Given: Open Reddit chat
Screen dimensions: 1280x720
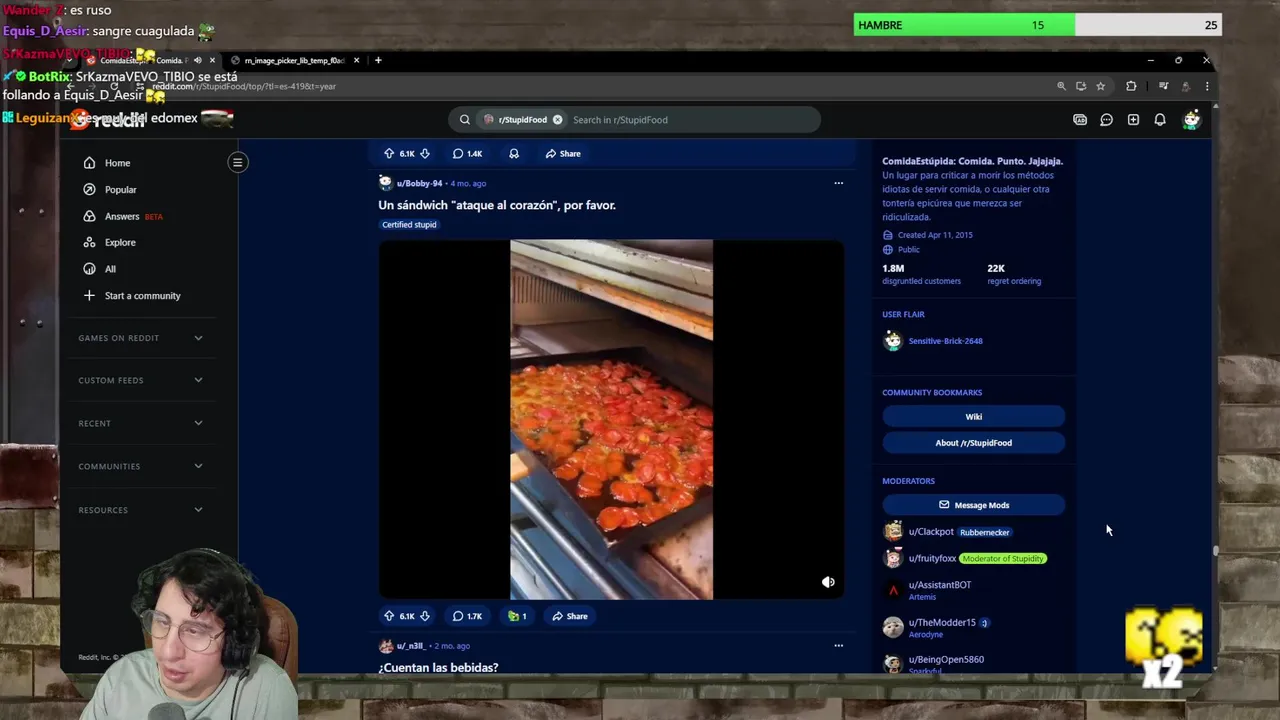Looking at the screenshot, I should 1106,120.
